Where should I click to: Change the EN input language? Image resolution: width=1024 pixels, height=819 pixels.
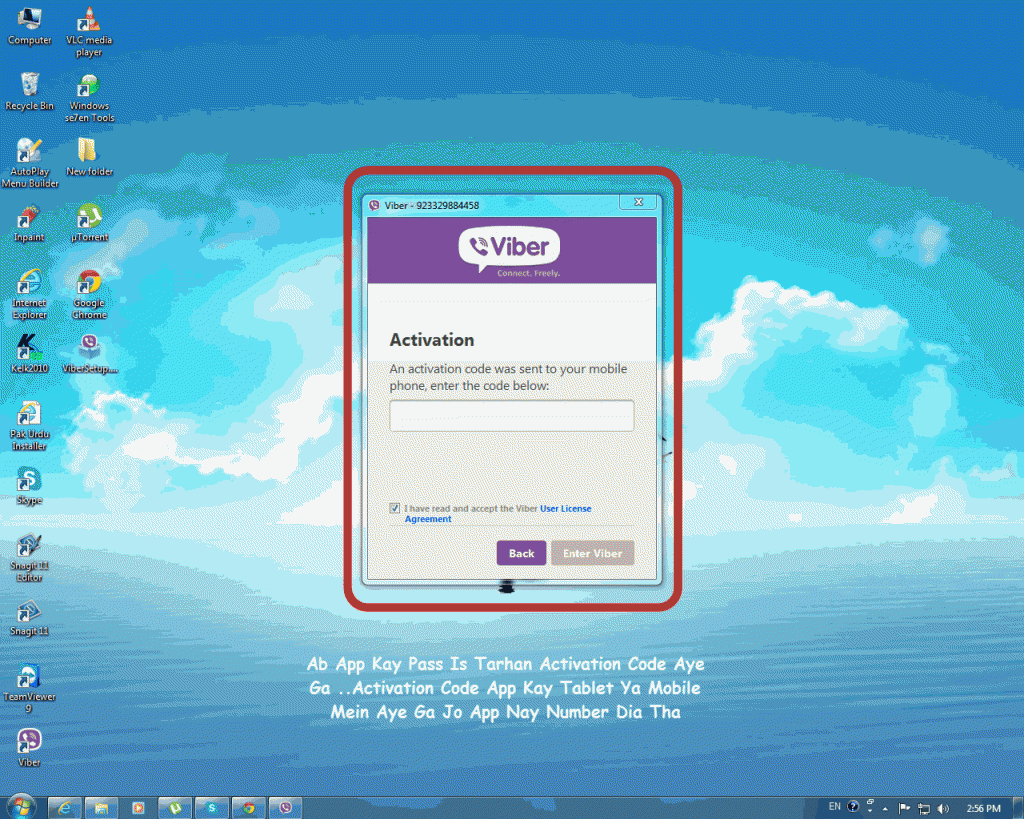(835, 807)
